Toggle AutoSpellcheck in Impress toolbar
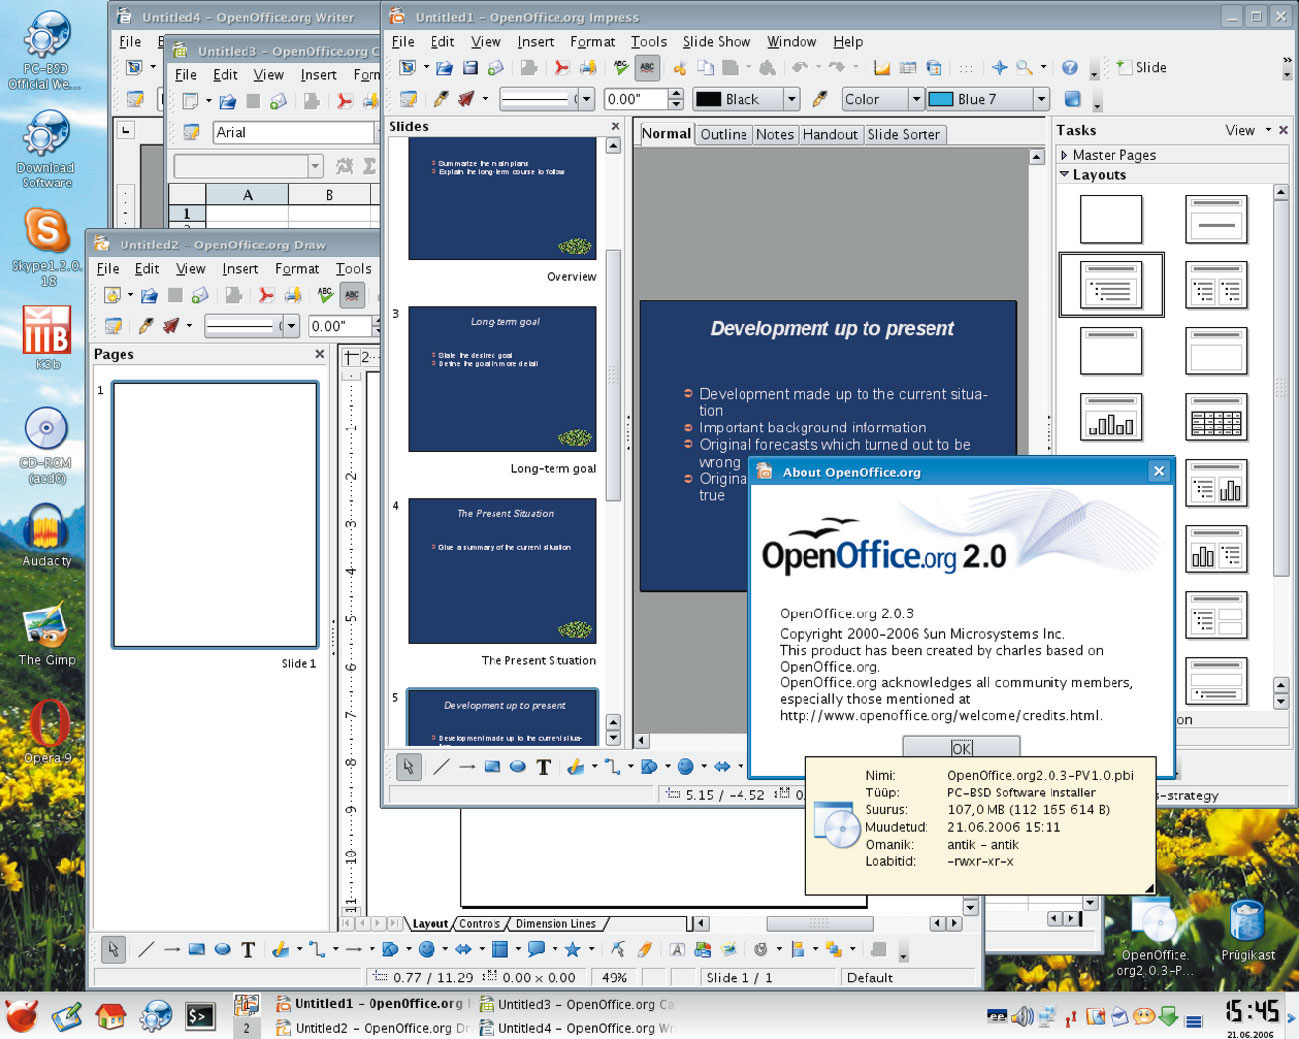This screenshot has height=1039, width=1299. point(648,68)
